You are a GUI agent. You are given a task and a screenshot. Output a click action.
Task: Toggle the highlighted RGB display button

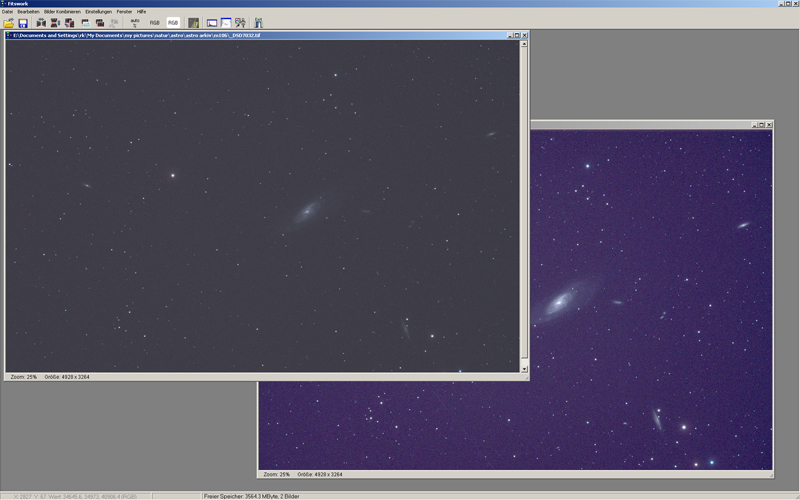(x=173, y=22)
